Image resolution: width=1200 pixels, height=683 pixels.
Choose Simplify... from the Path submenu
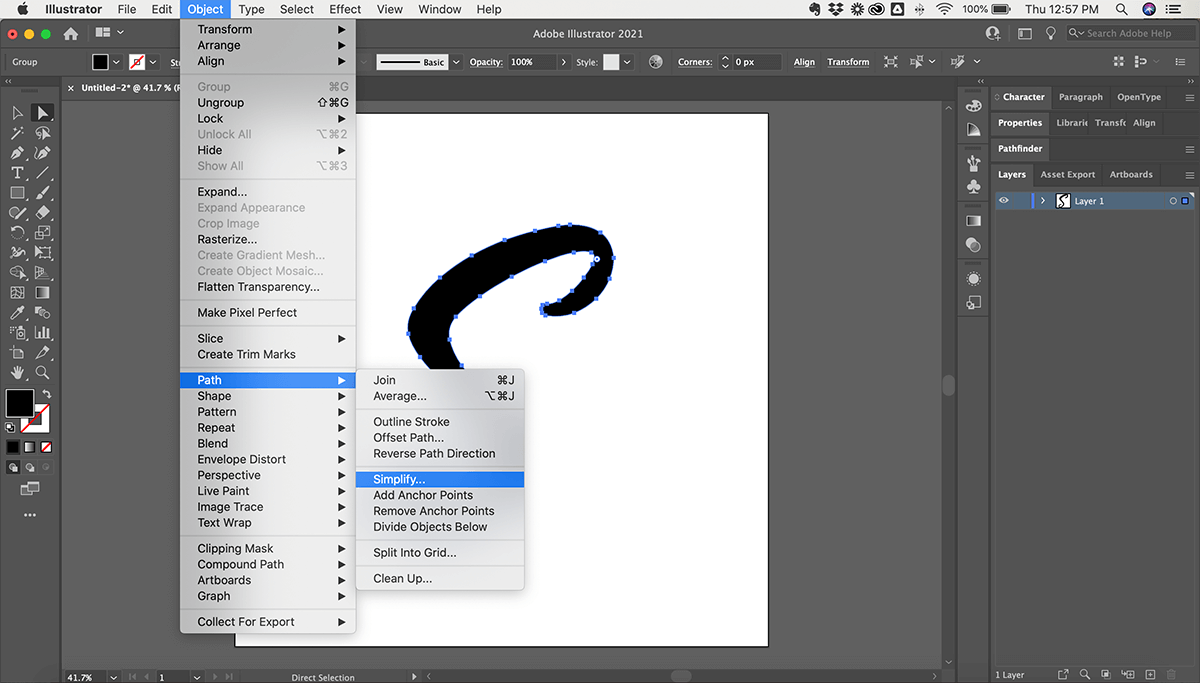click(399, 480)
